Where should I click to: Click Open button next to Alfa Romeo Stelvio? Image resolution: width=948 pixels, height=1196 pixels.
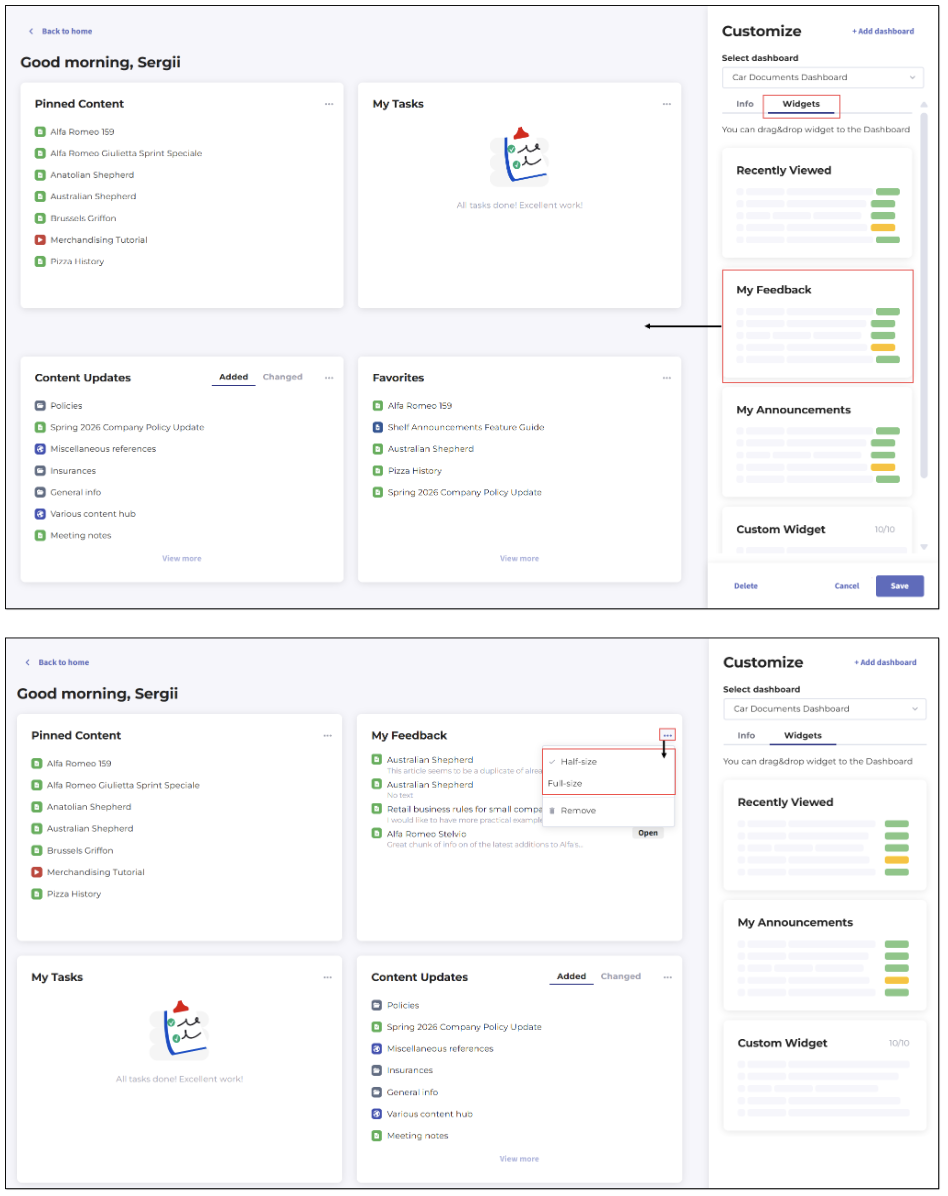pyautogui.click(x=648, y=833)
